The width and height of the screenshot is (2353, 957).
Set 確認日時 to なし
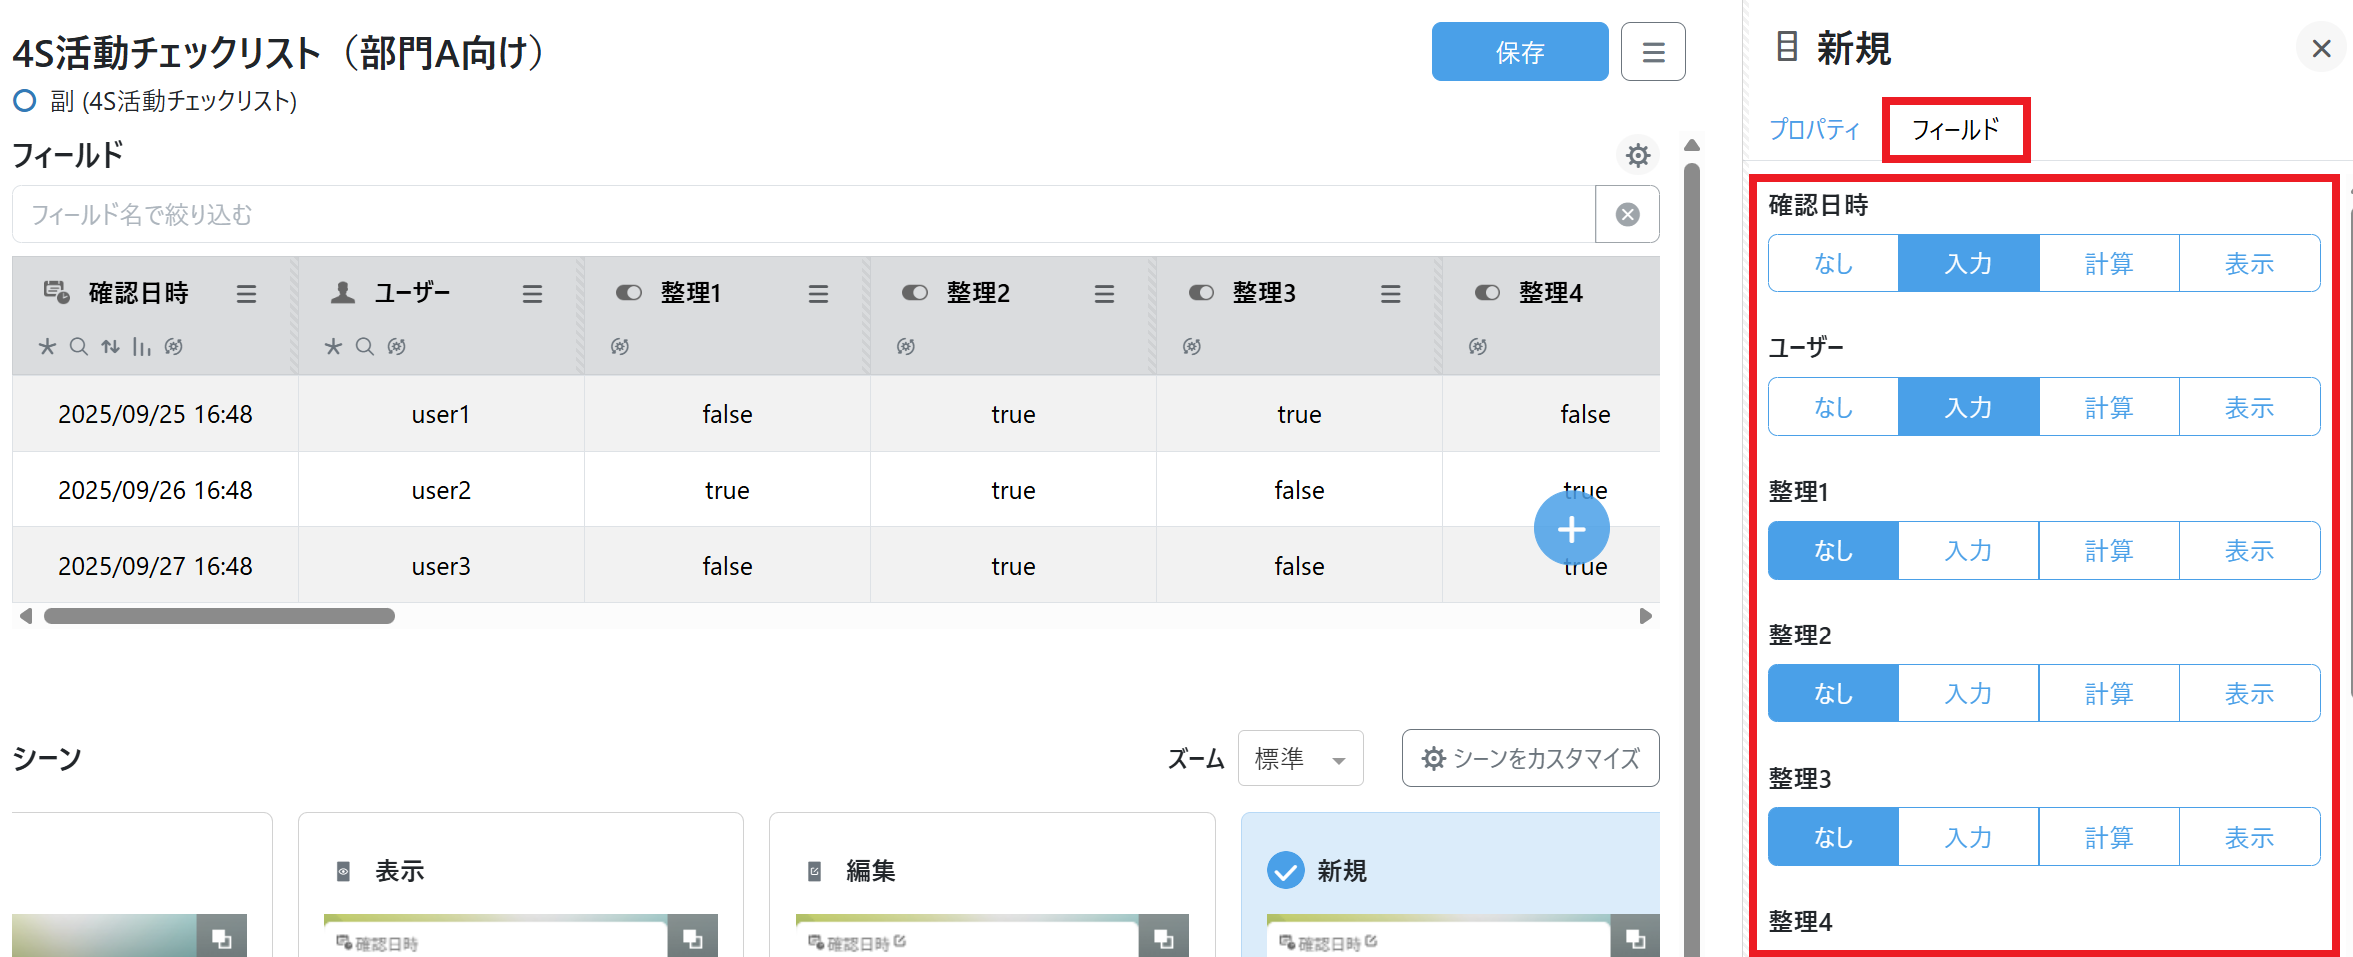click(x=1833, y=264)
